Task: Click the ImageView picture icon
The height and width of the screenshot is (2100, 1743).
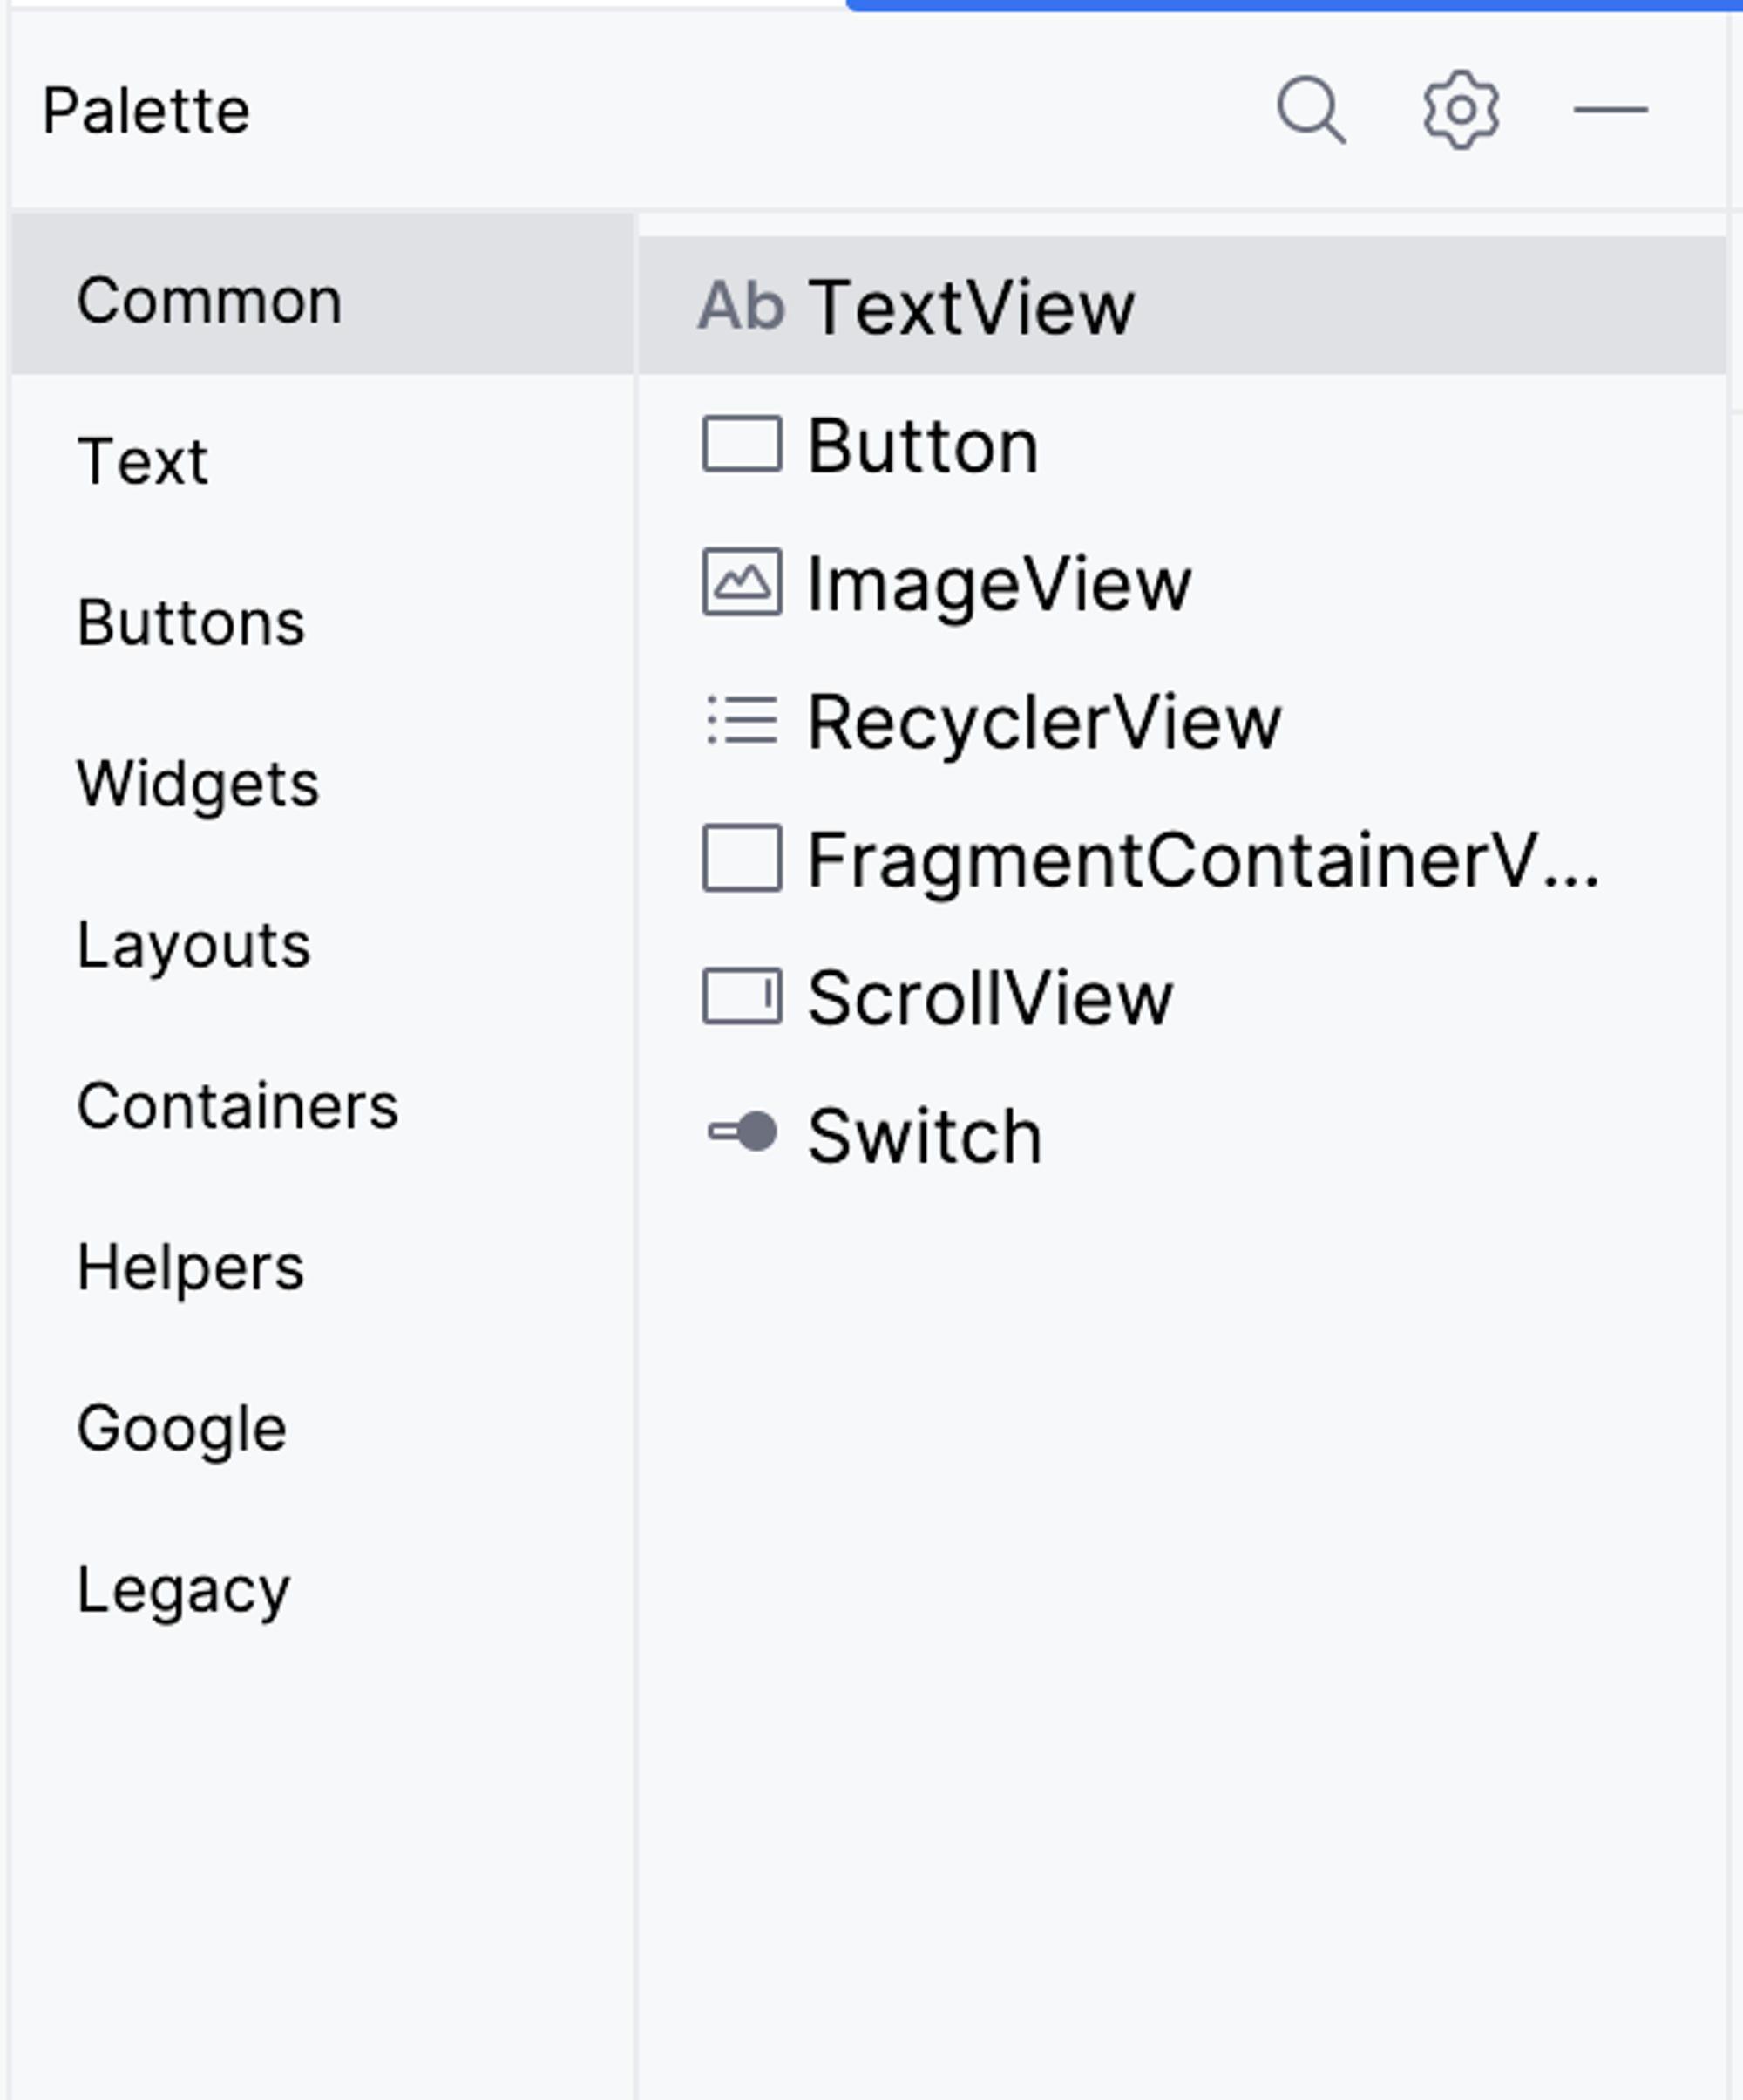Action: 742,583
